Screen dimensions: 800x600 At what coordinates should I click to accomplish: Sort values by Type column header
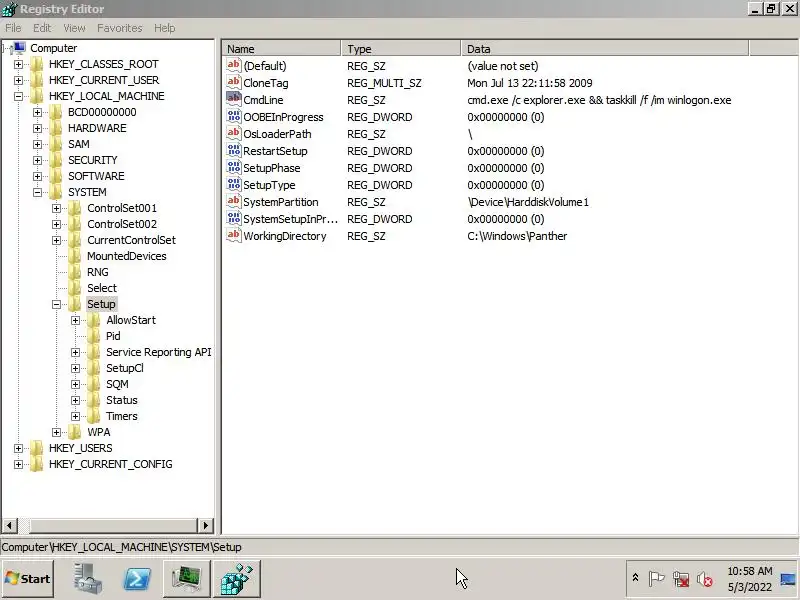click(401, 49)
